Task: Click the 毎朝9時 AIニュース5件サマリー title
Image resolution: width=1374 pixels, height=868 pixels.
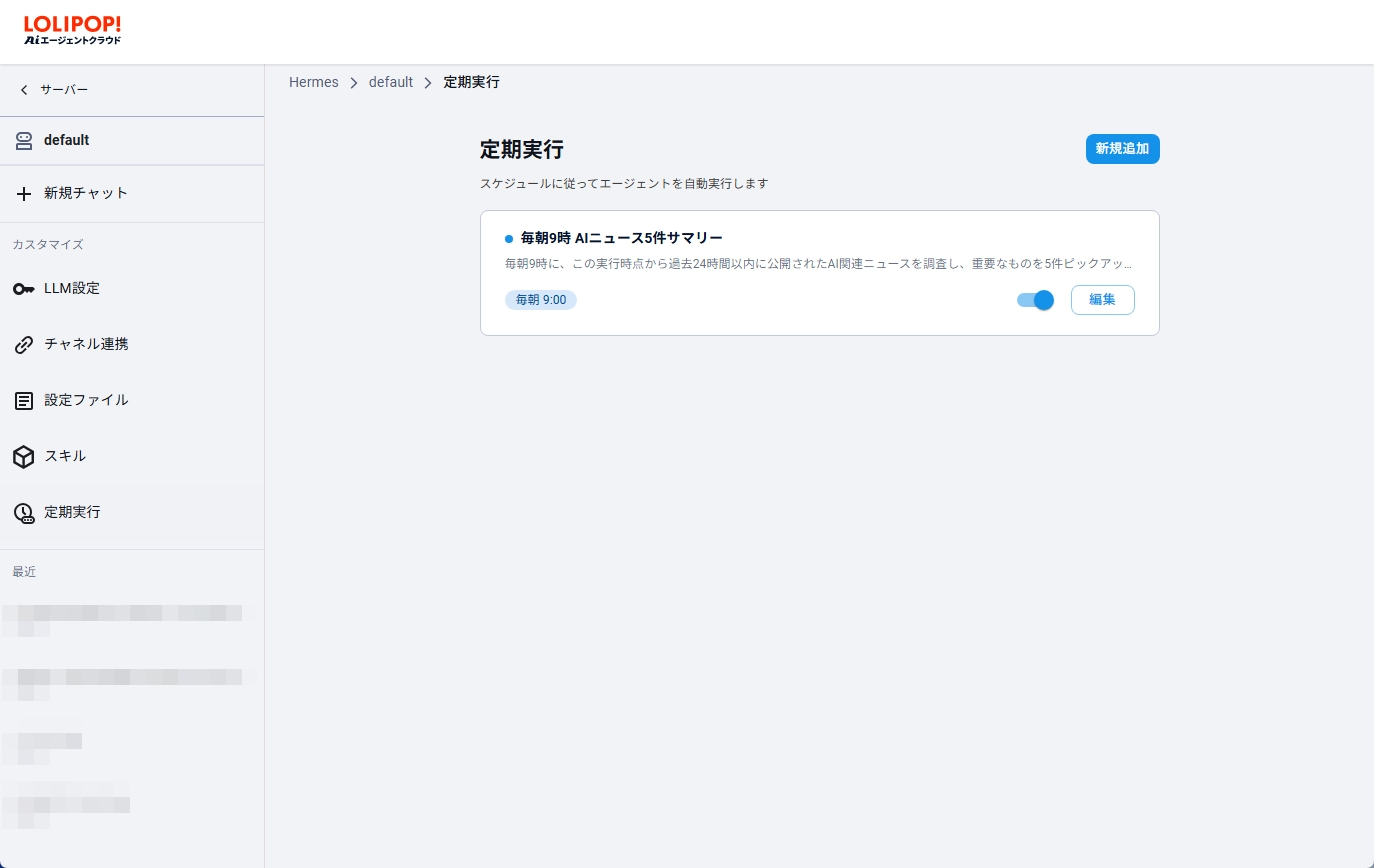Action: click(x=622, y=238)
